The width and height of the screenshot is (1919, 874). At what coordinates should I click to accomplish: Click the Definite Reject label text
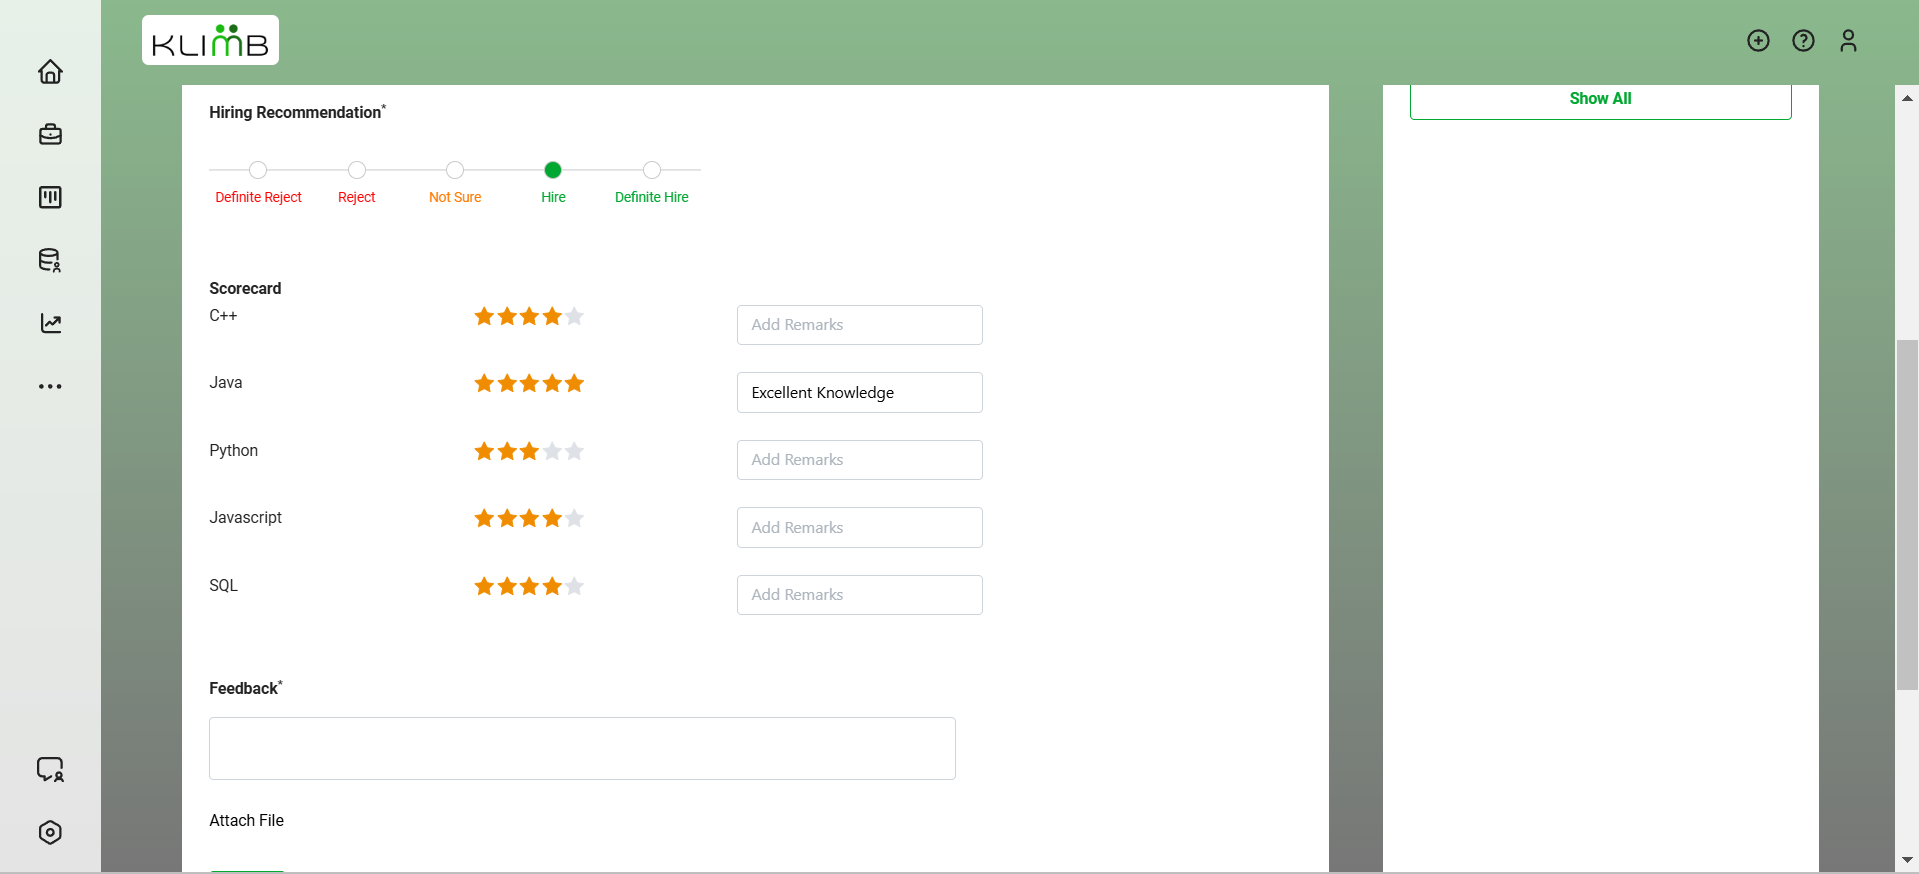[258, 197]
